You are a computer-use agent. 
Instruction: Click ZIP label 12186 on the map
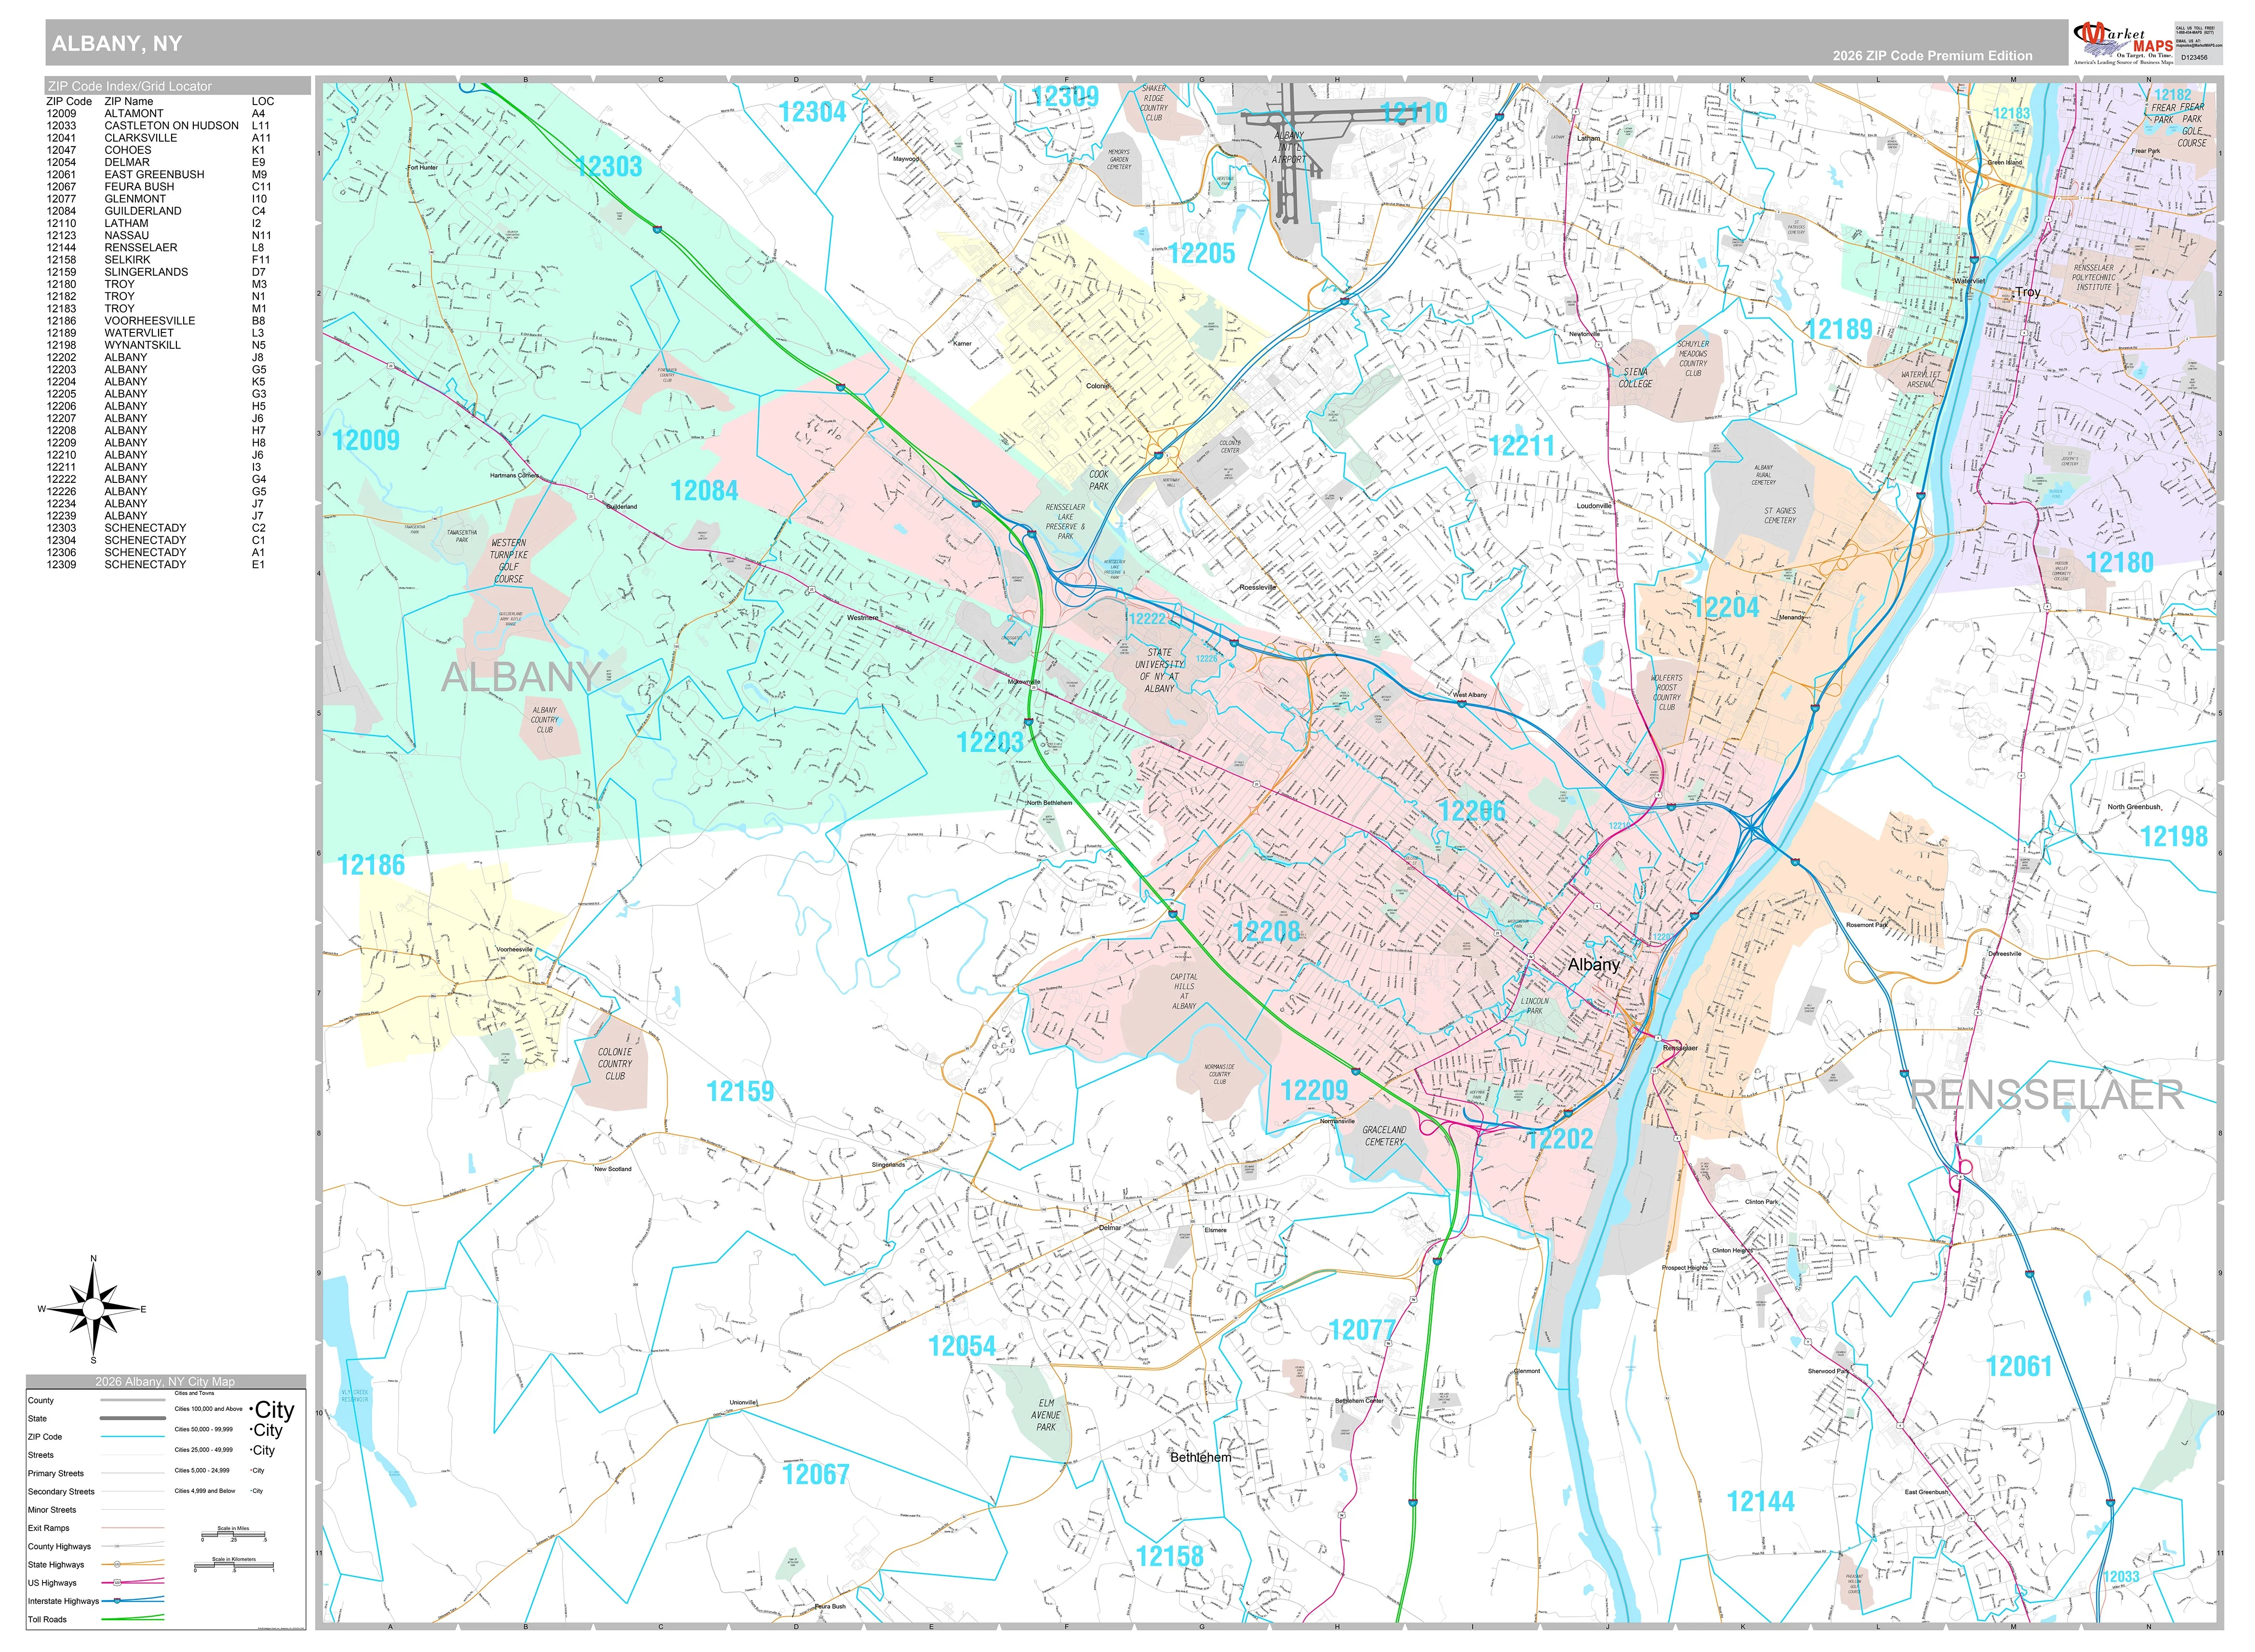(x=371, y=866)
